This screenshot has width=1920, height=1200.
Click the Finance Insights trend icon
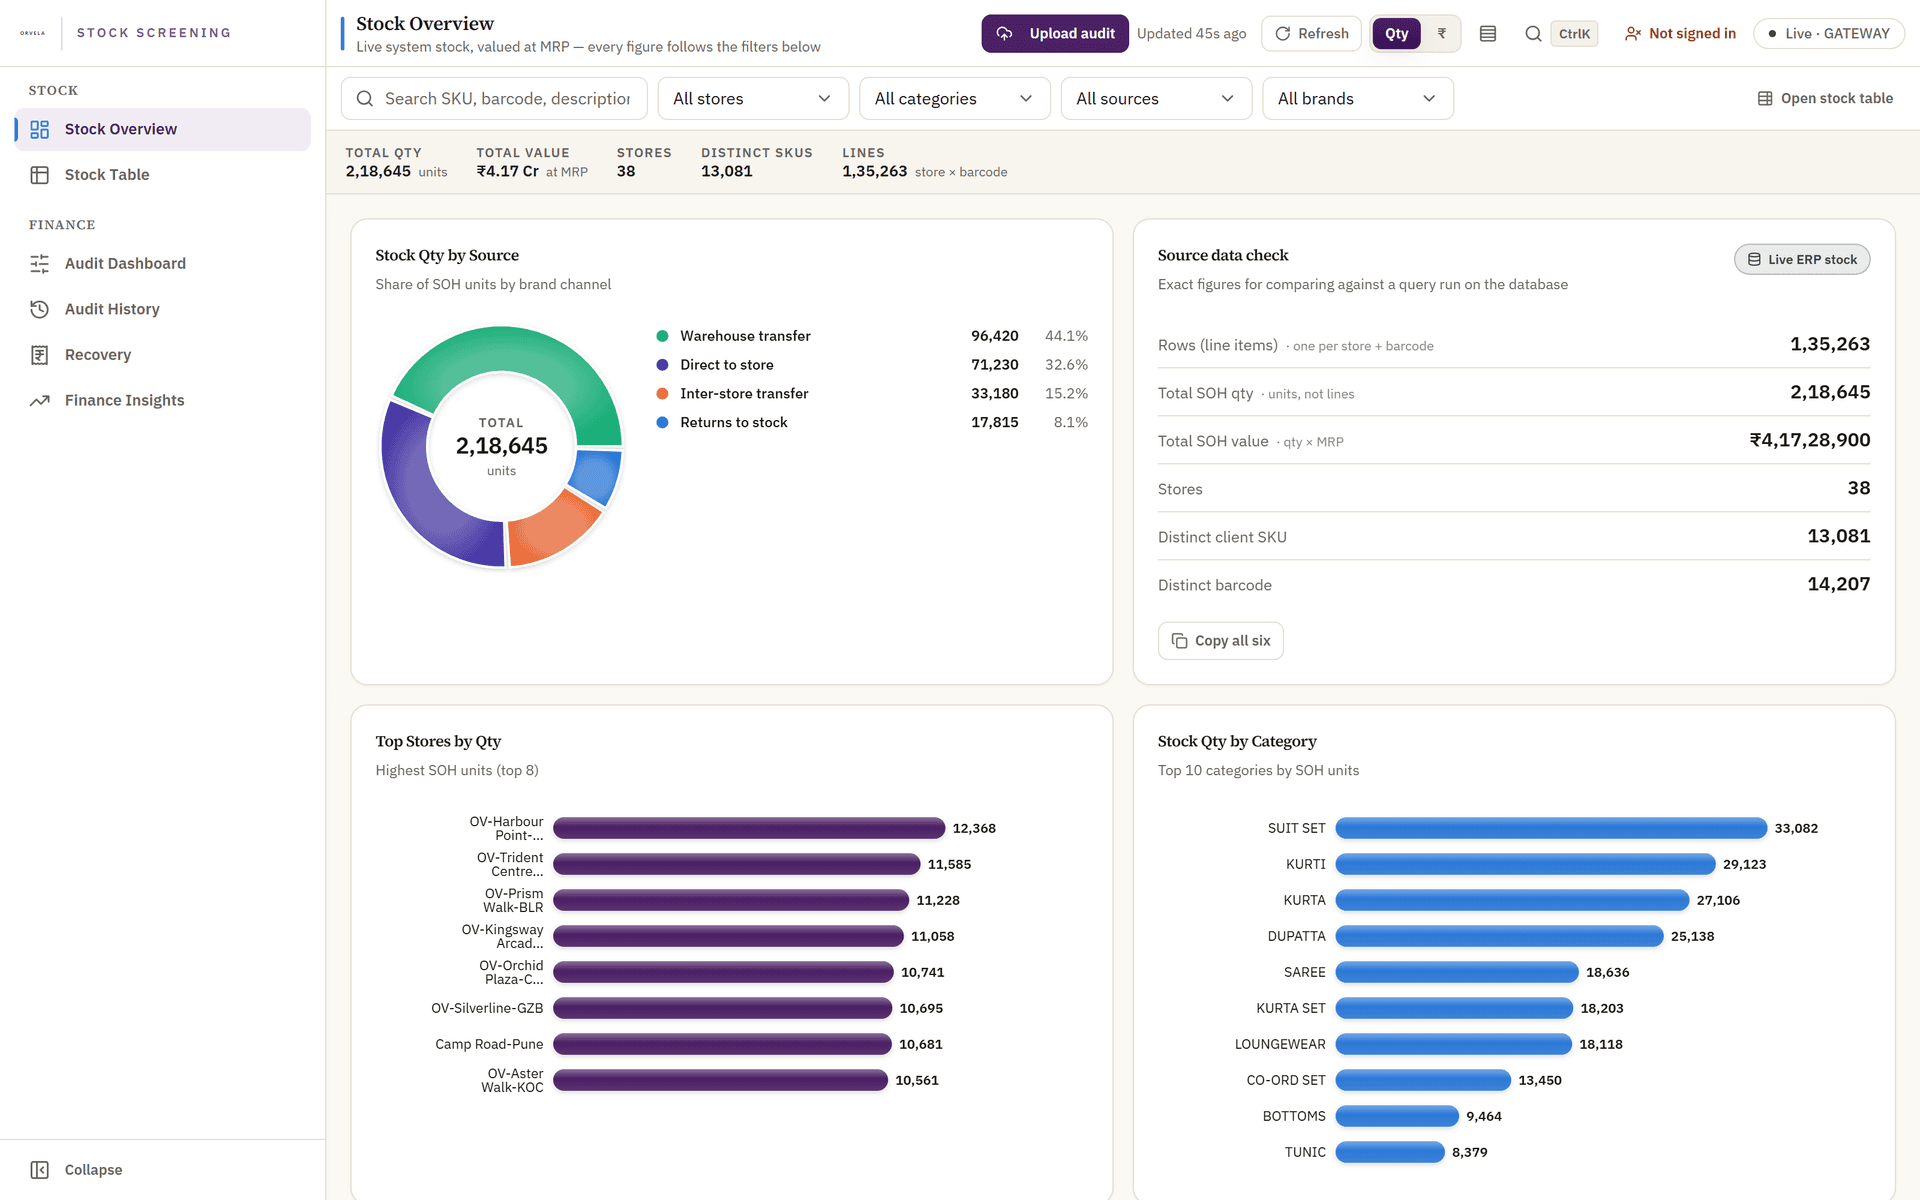[40, 400]
